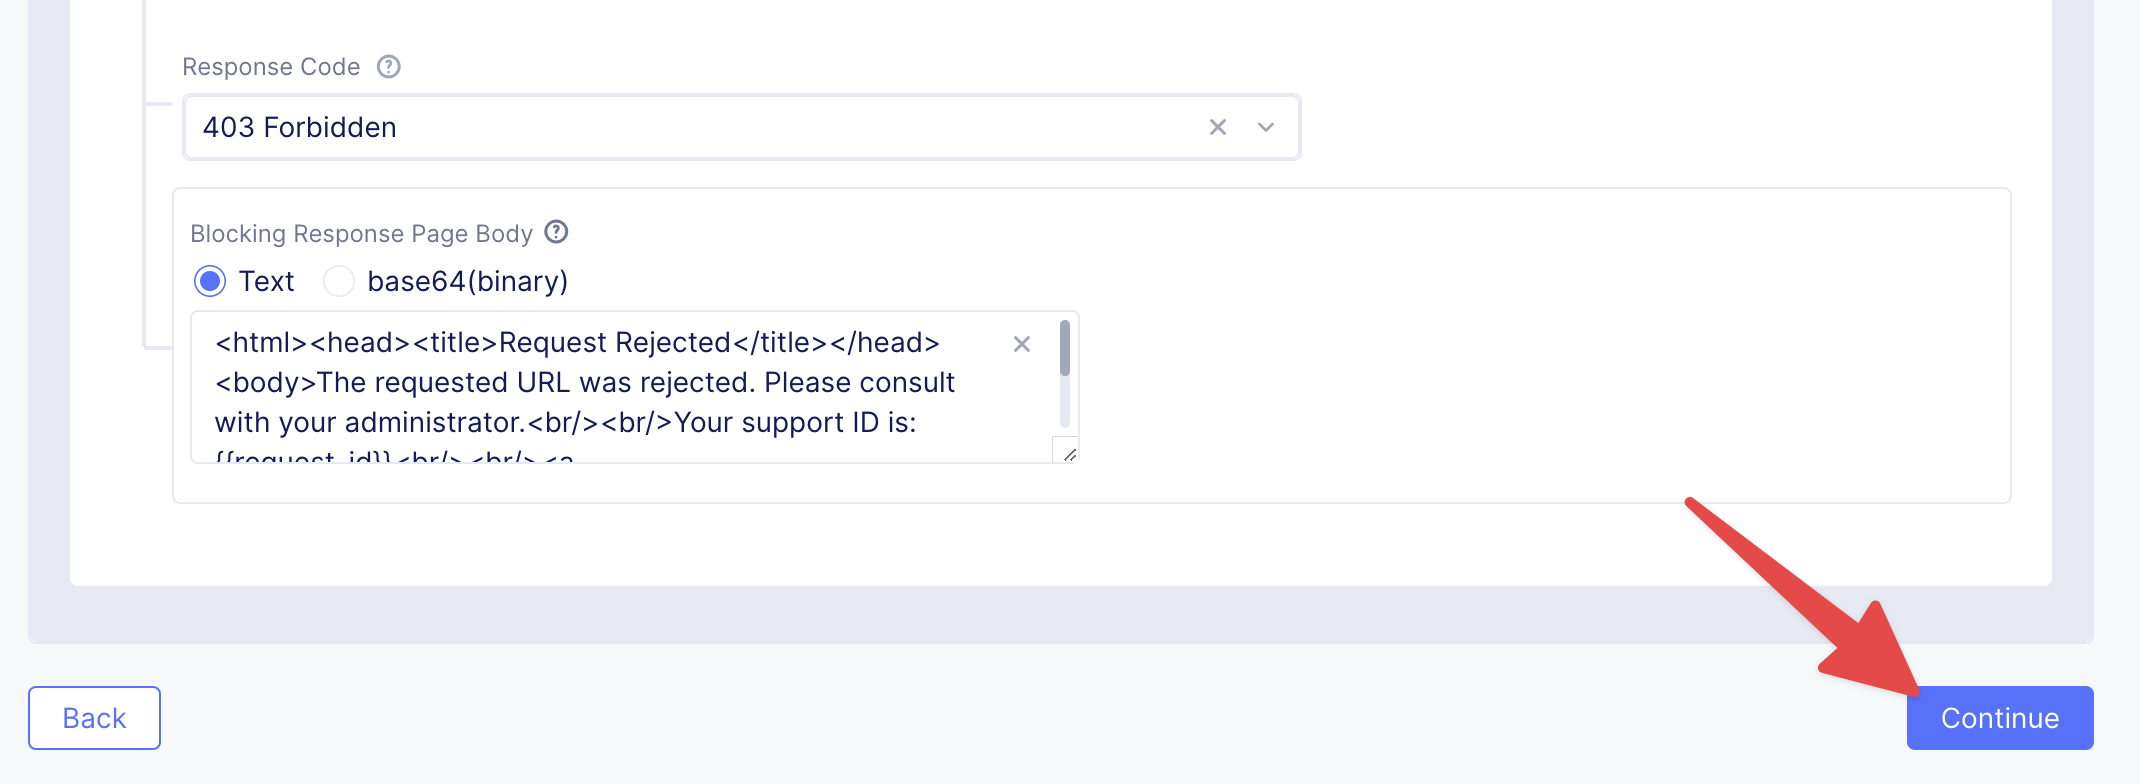Clear the 403 Forbidden selection
The width and height of the screenshot is (2140, 784).
point(1217,127)
